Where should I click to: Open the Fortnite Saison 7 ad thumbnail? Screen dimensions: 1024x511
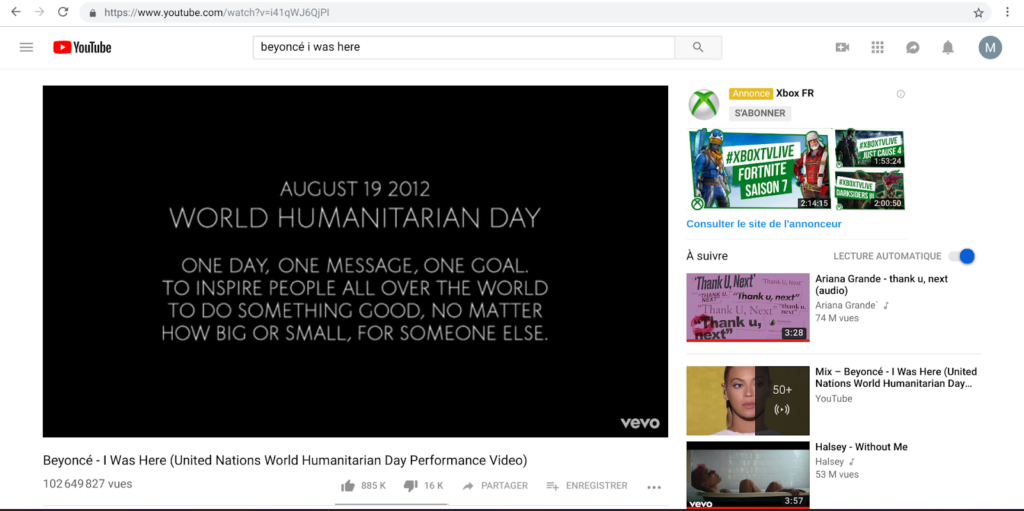tap(760, 169)
